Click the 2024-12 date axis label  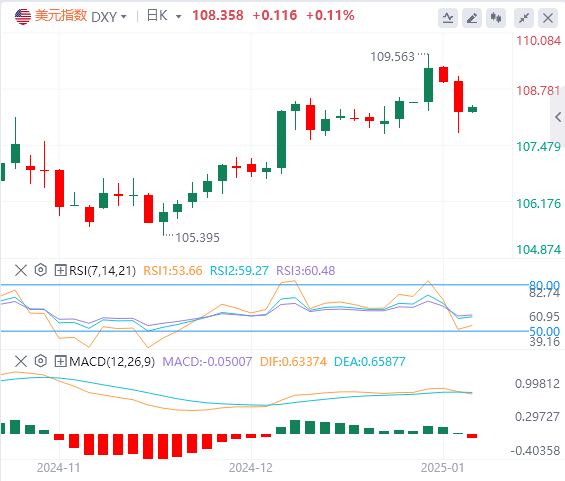(x=251, y=468)
